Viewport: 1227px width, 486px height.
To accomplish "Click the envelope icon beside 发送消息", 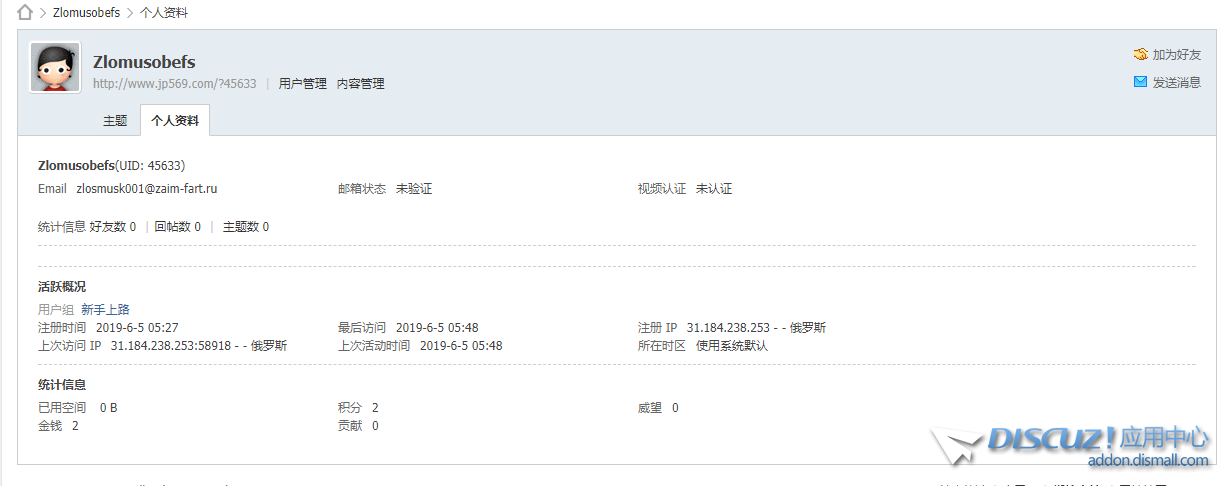I will [1140, 82].
